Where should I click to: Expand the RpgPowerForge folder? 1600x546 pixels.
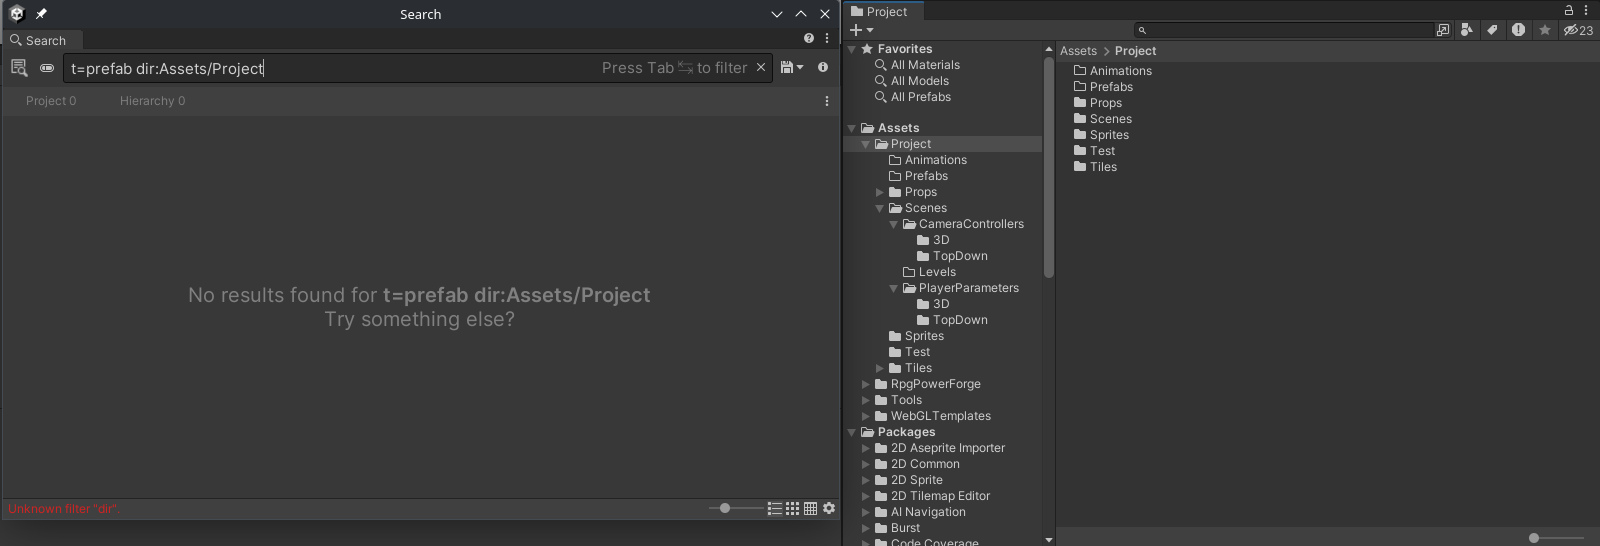pos(866,384)
